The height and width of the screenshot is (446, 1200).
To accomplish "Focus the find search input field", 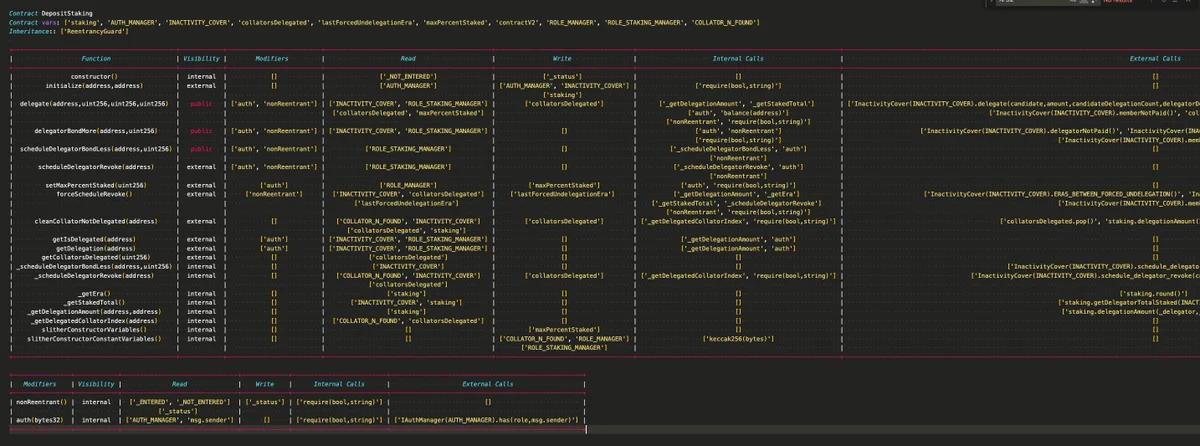I will [x=1030, y=2].
